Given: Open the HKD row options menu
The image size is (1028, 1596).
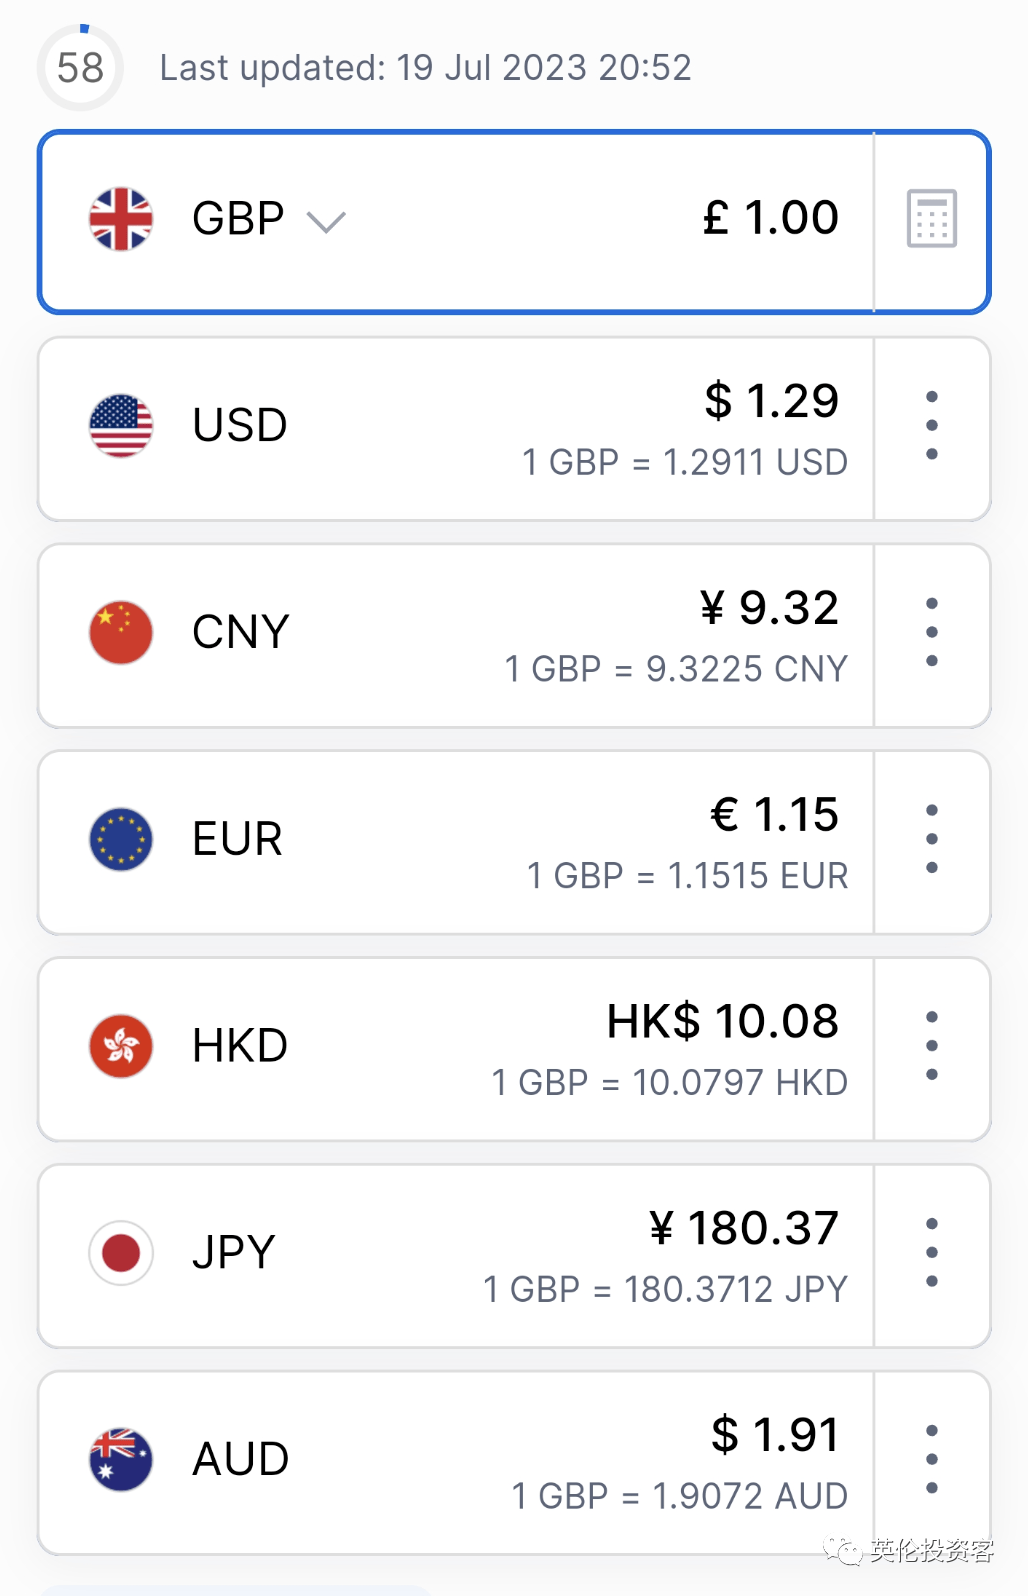Looking at the screenshot, I should (x=932, y=1046).
